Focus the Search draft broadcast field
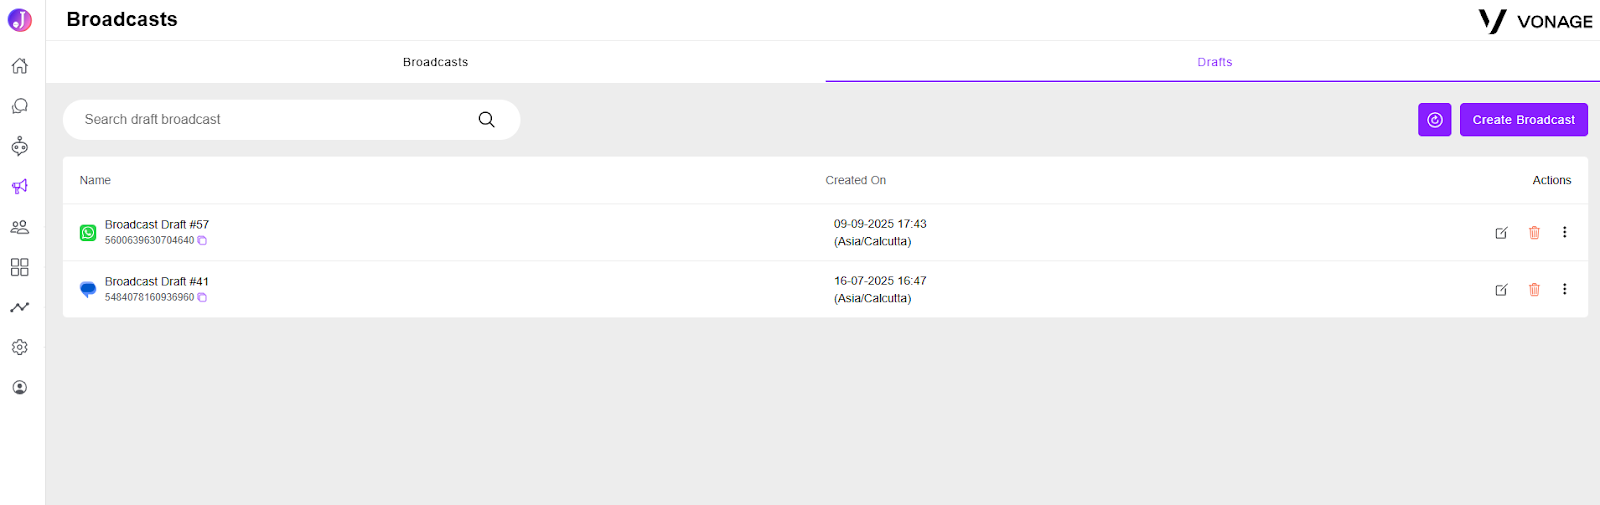Viewport: 1600px width, 505px height. pos(291,120)
